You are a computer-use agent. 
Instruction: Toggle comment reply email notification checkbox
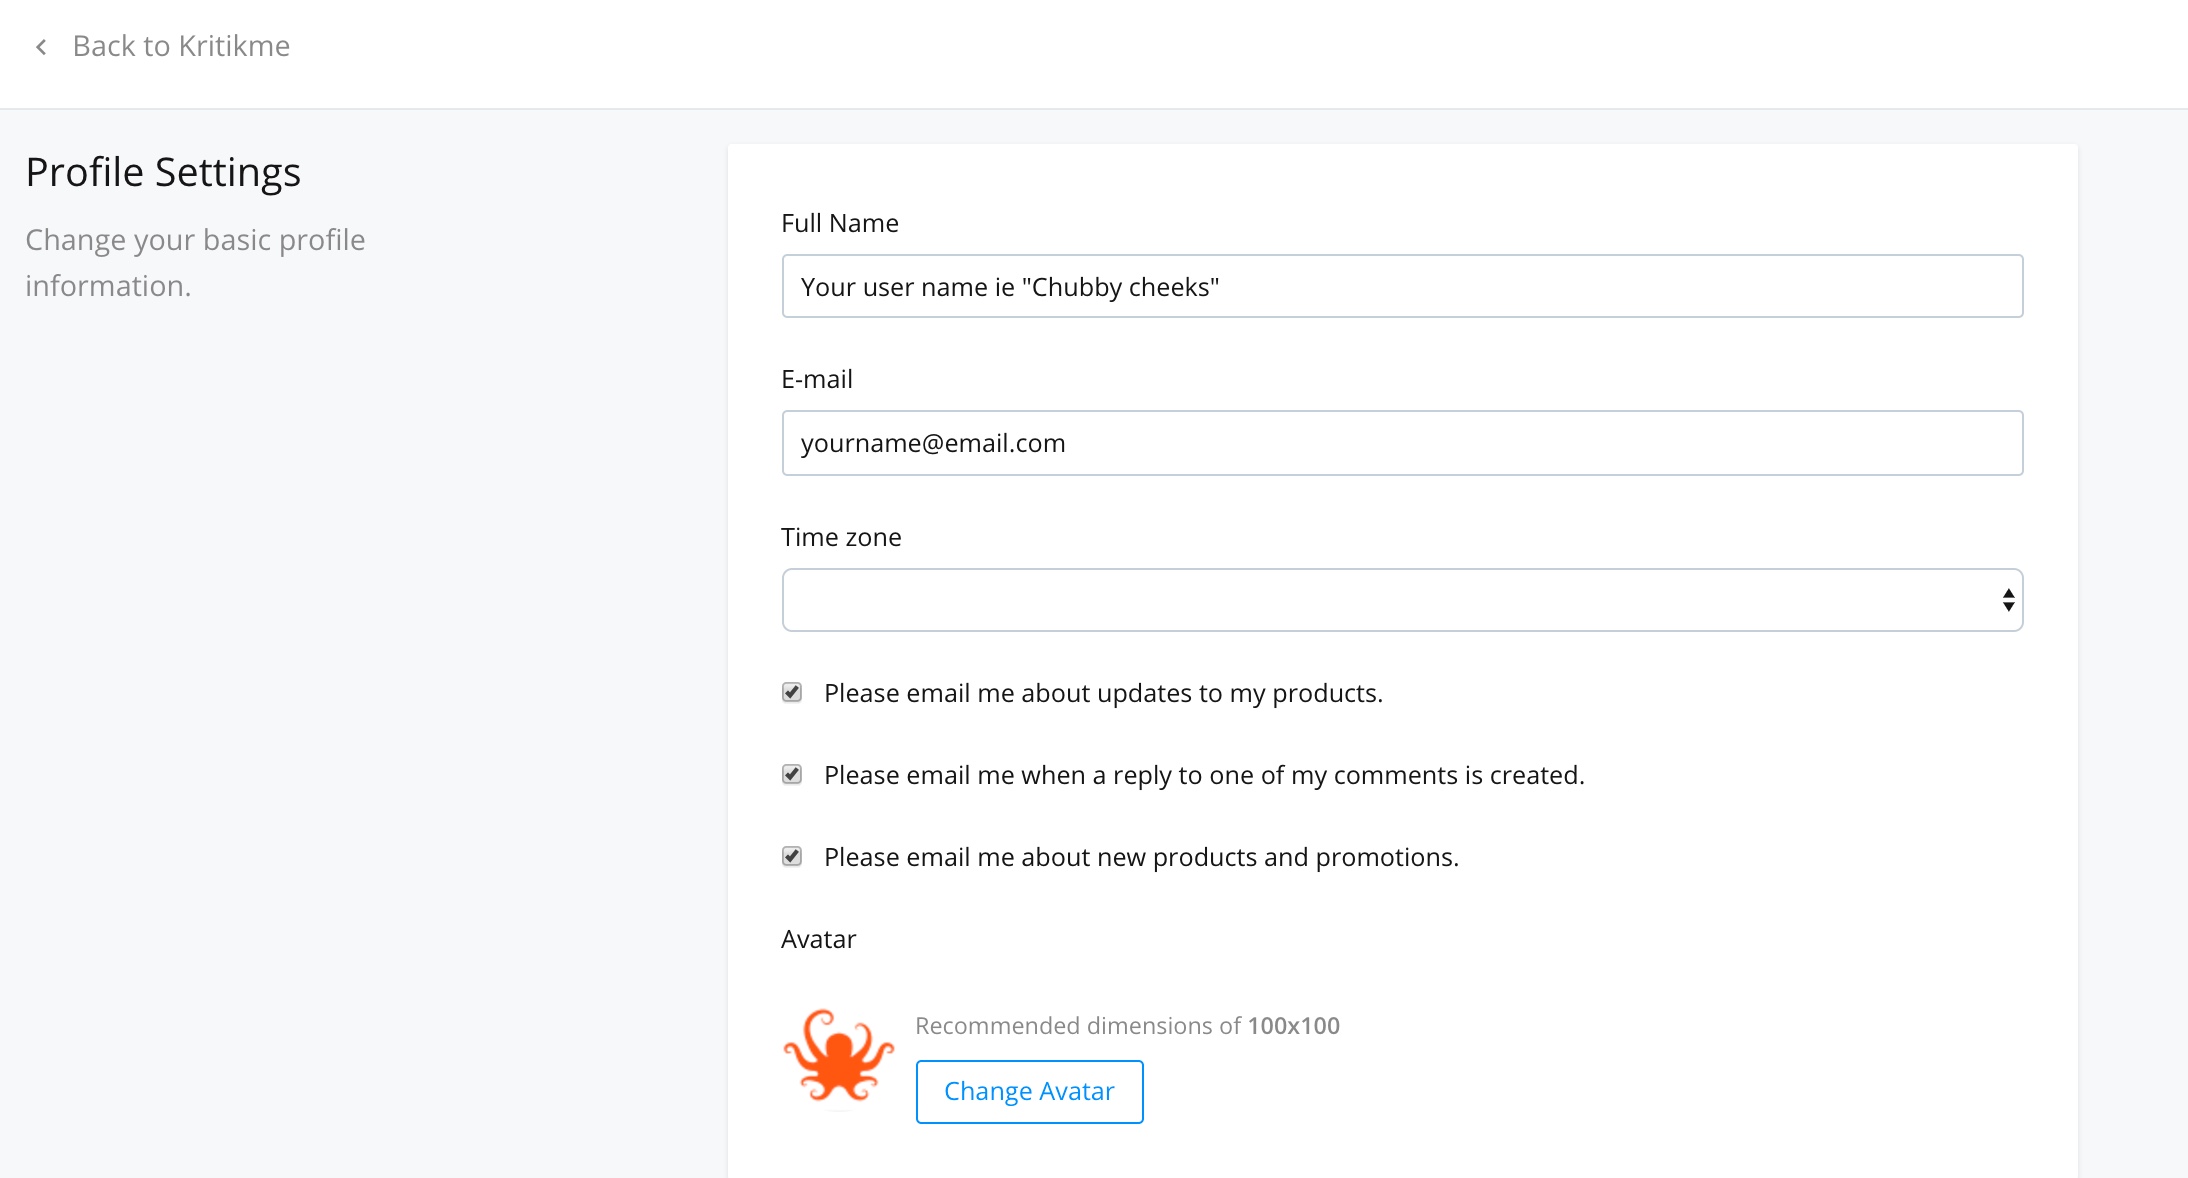coord(792,774)
